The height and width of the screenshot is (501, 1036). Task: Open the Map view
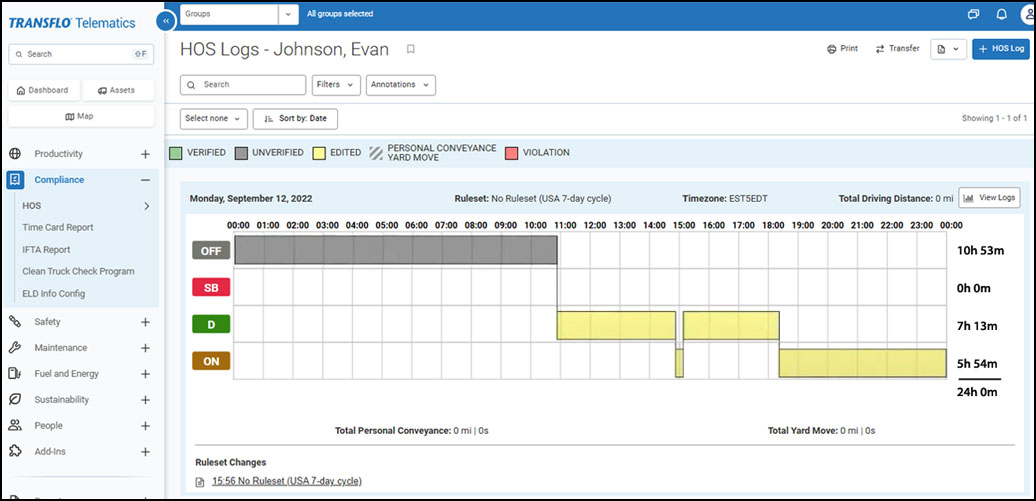click(79, 116)
